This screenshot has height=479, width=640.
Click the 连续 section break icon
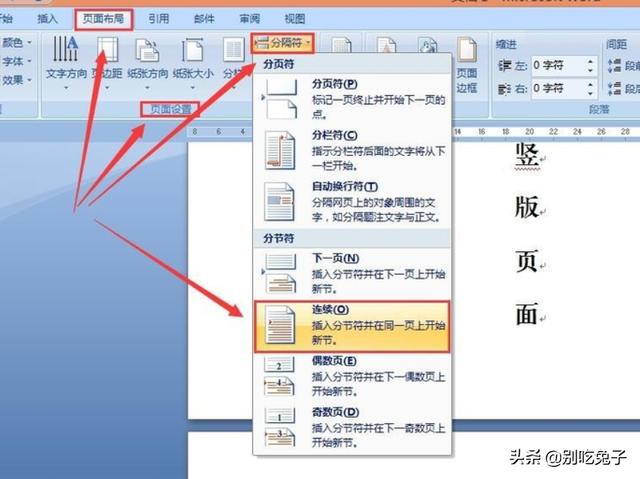(x=280, y=325)
